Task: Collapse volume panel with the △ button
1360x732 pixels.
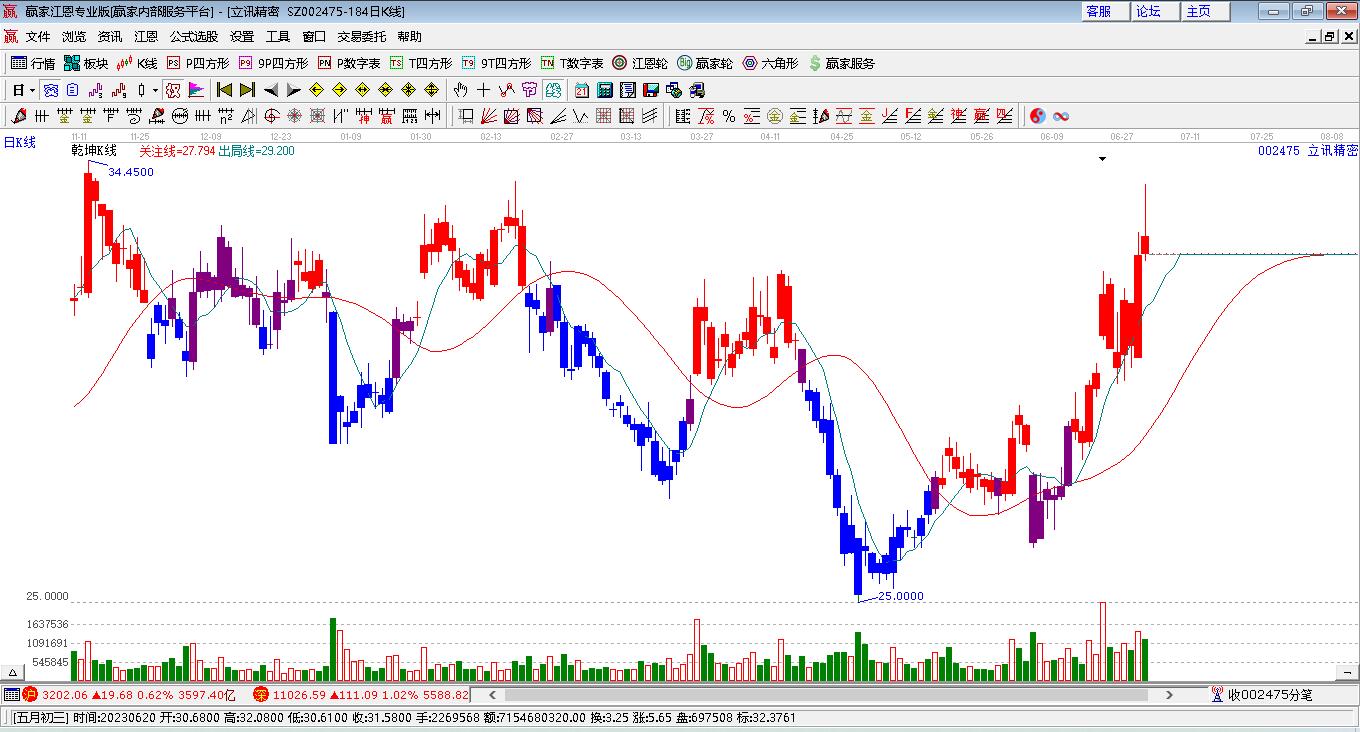Action: click(x=13, y=671)
